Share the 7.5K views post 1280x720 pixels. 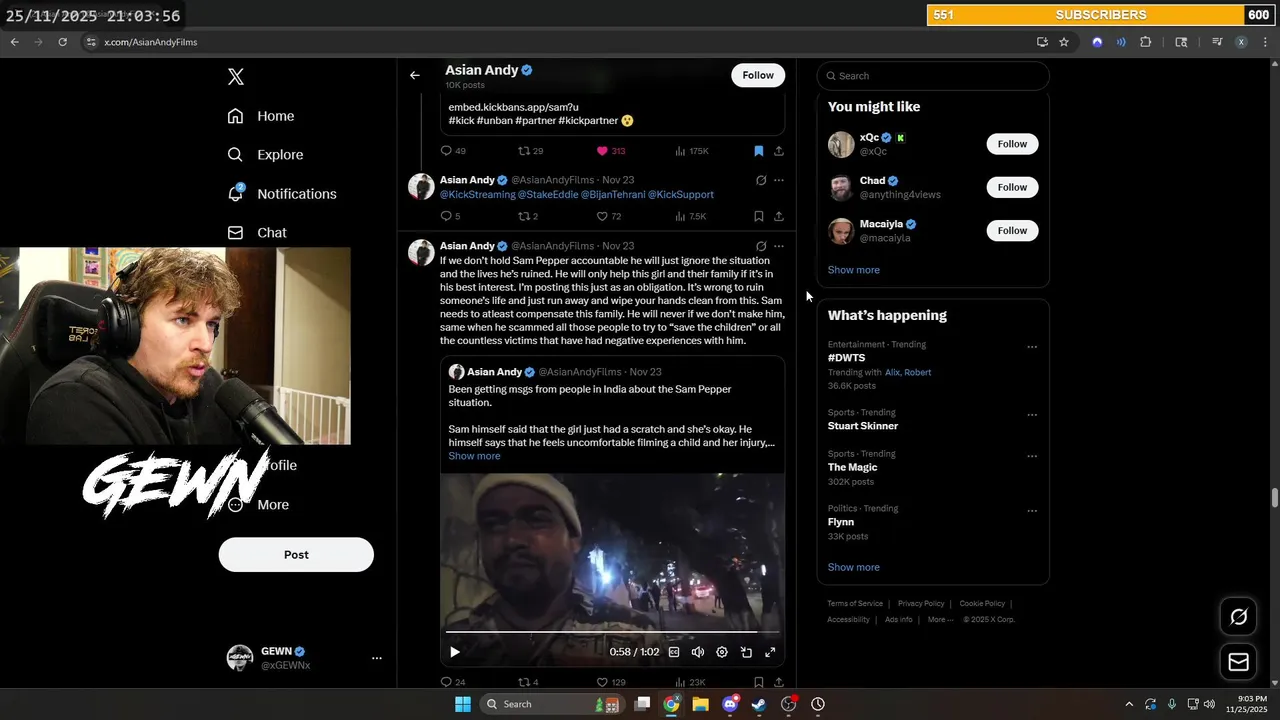click(x=779, y=216)
